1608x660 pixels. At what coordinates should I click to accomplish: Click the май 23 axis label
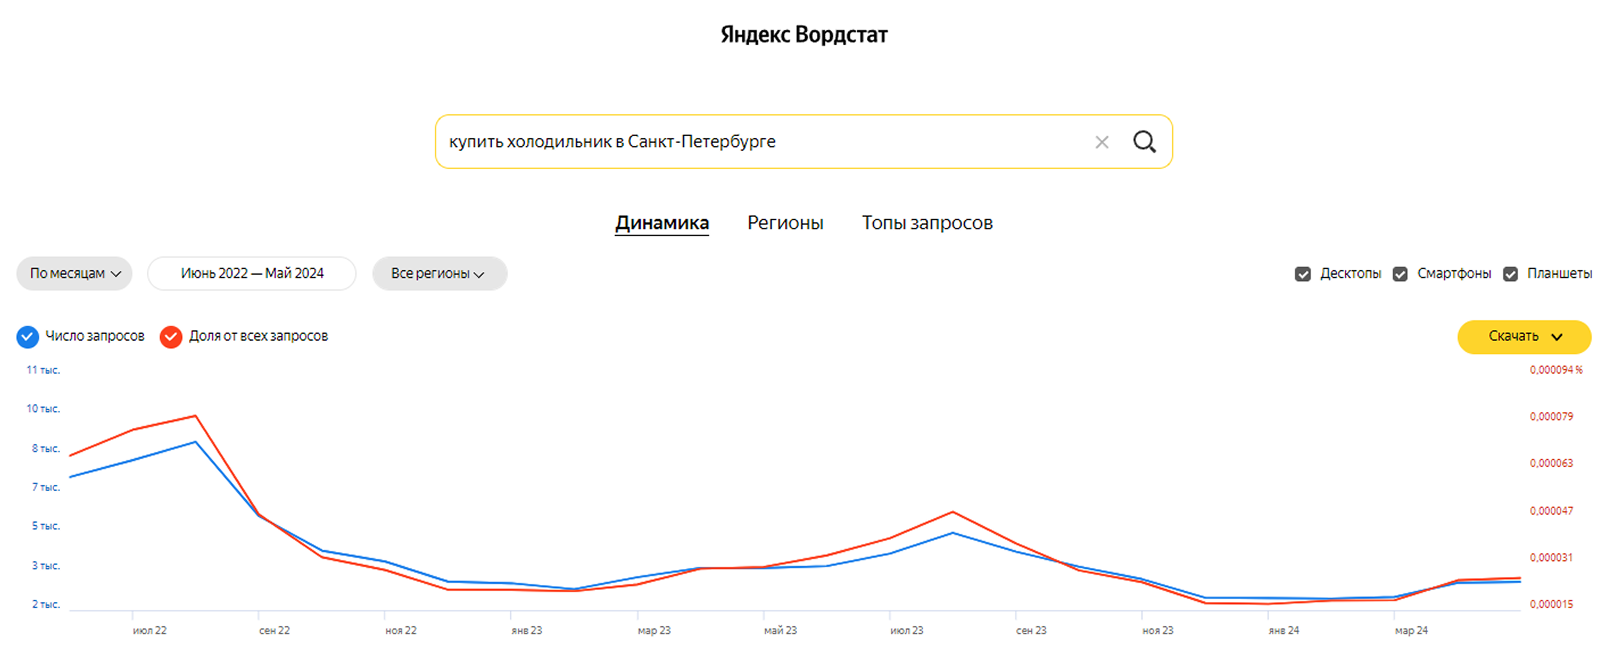pyautogui.click(x=780, y=631)
